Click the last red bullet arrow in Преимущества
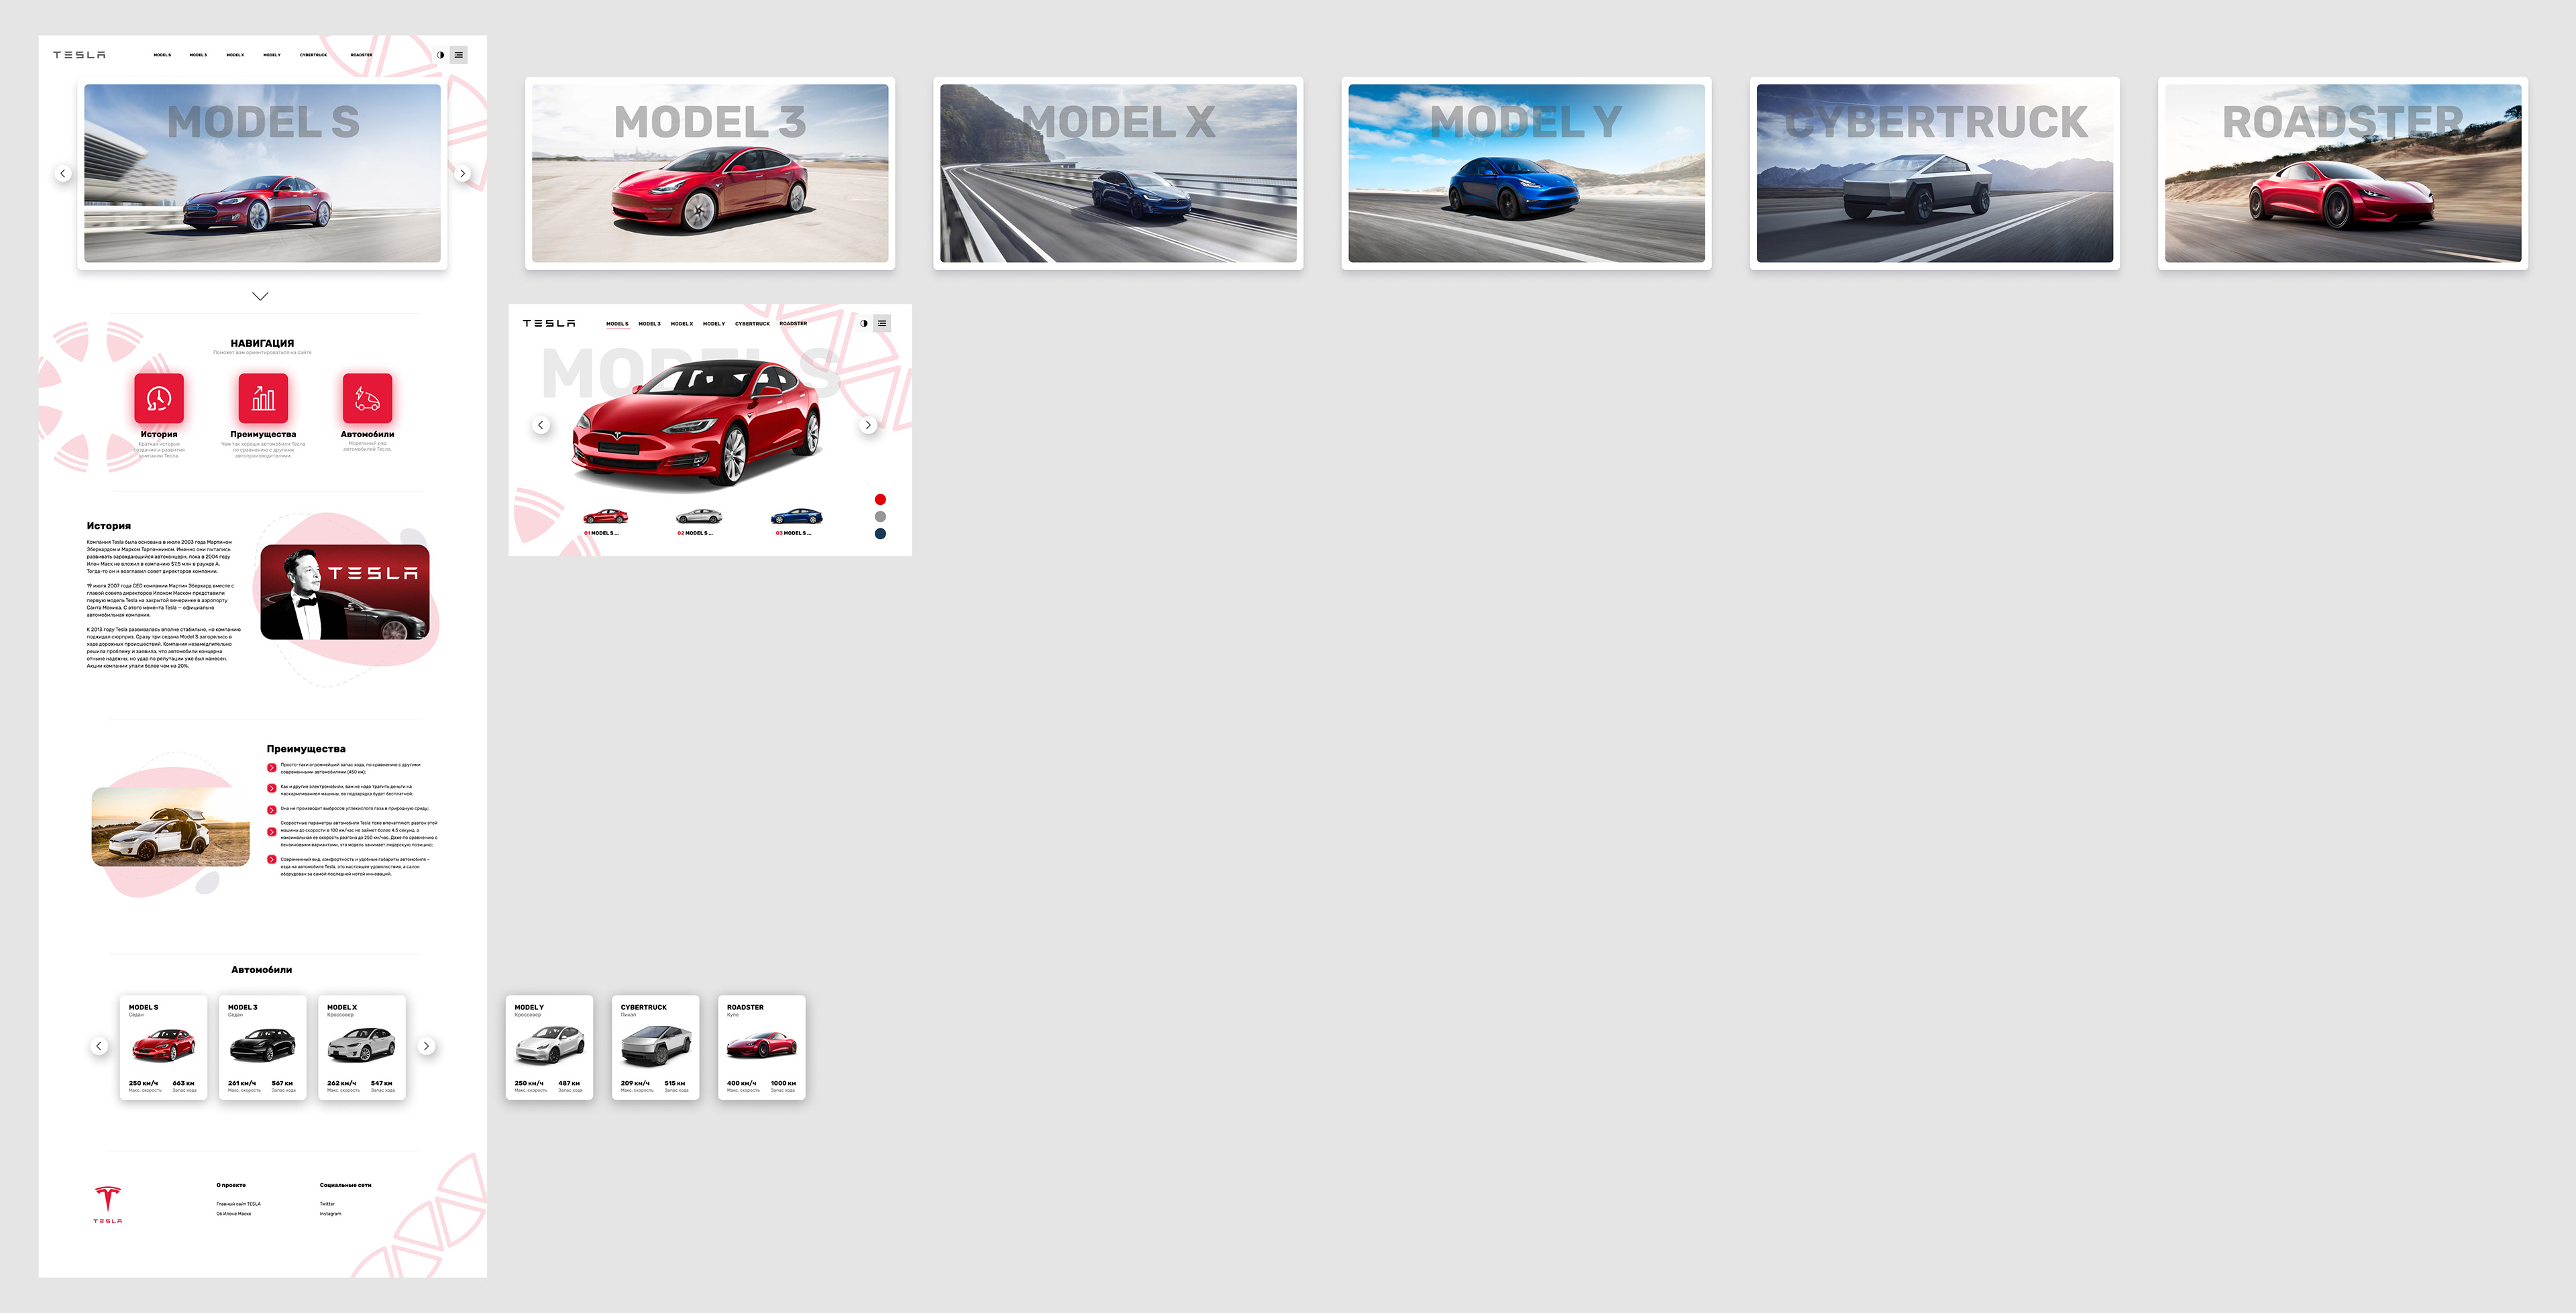Image resolution: width=2576 pixels, height=1313 pixels. (x=271, y=859)
